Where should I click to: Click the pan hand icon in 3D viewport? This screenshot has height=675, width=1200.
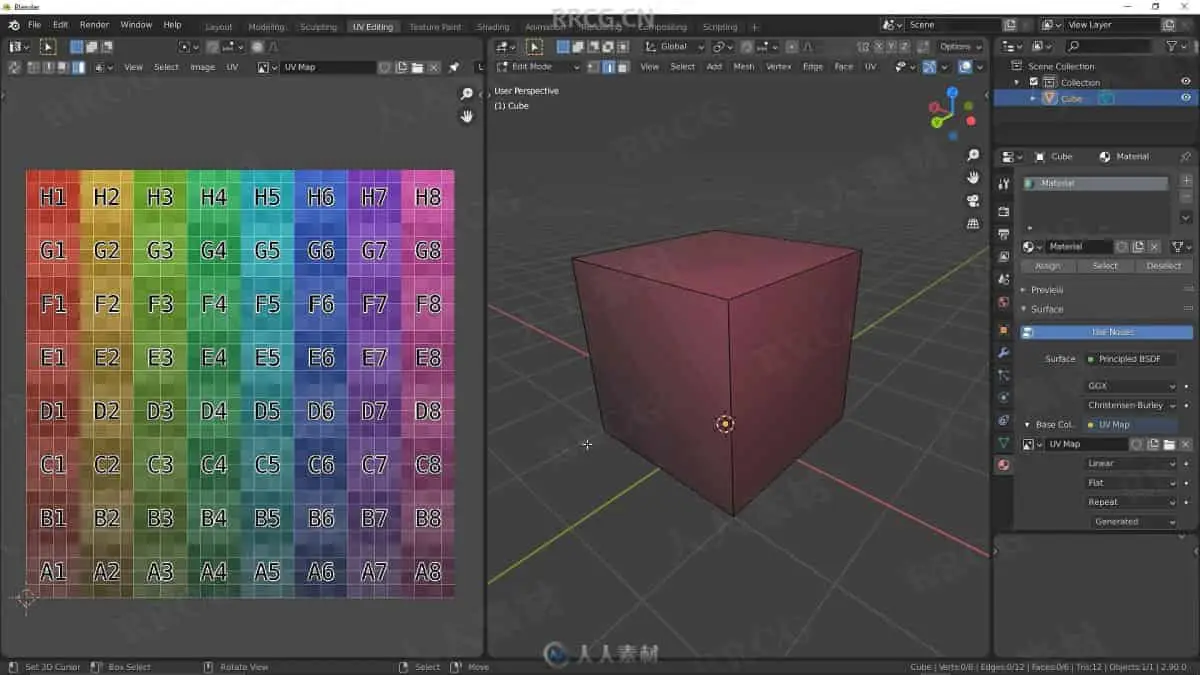point(973,178)
